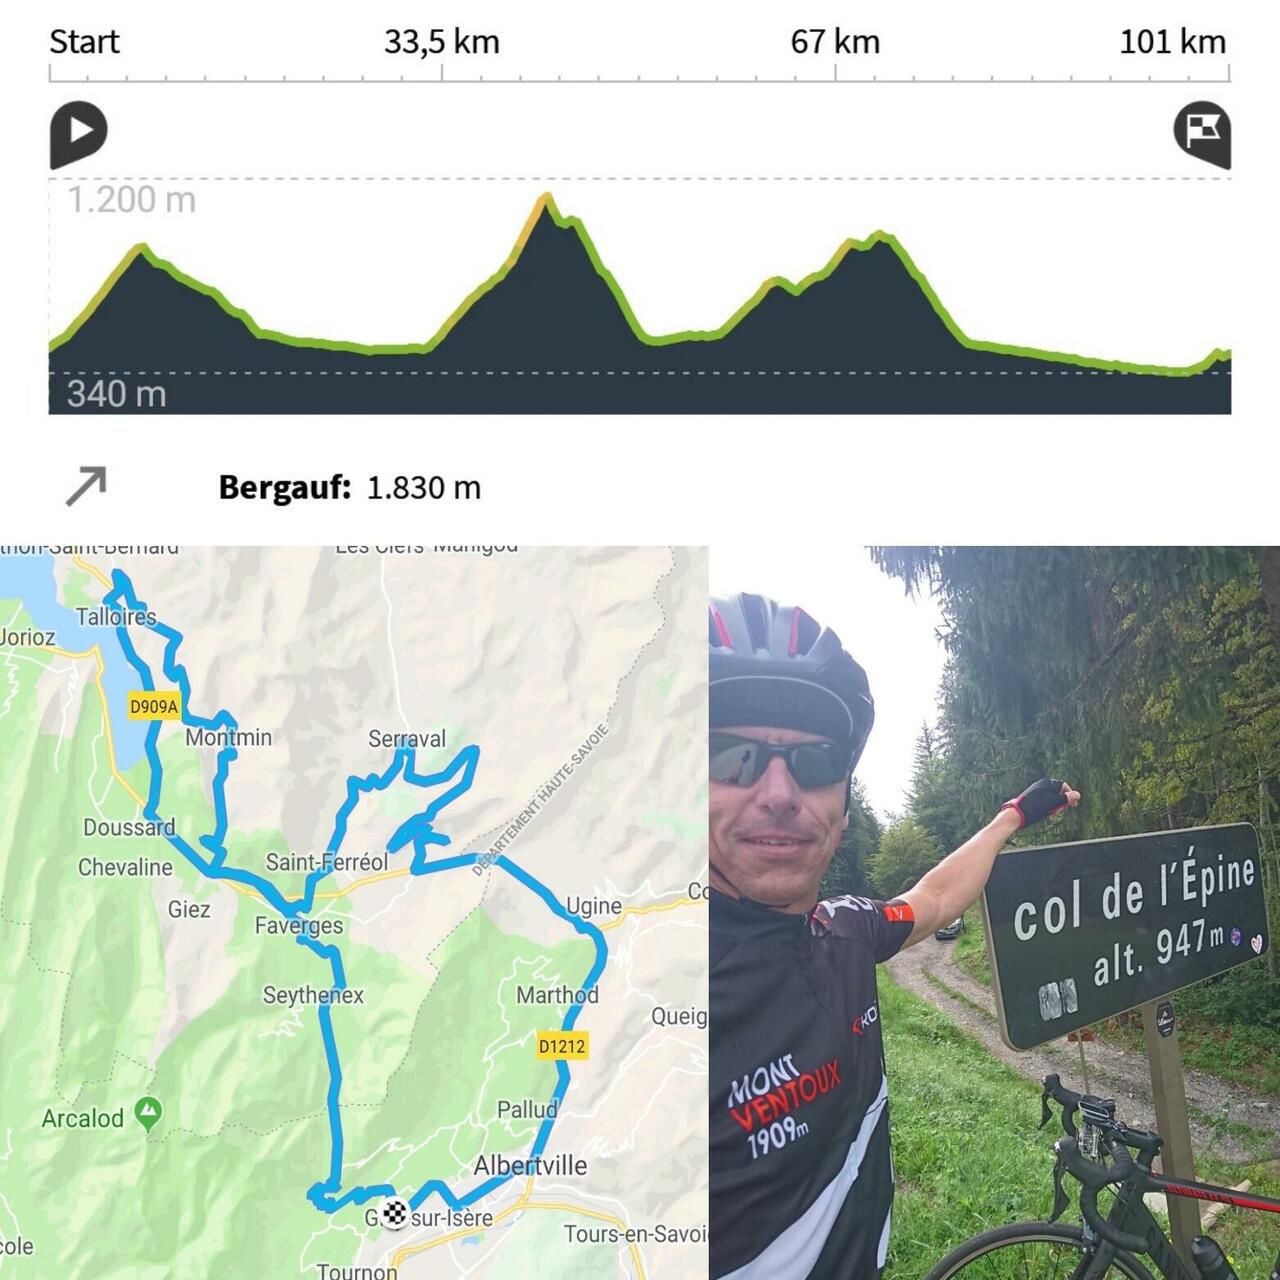Click the 33,5 km distance tick
This screenshot has width=1280, height=1280.
point(442,42)
